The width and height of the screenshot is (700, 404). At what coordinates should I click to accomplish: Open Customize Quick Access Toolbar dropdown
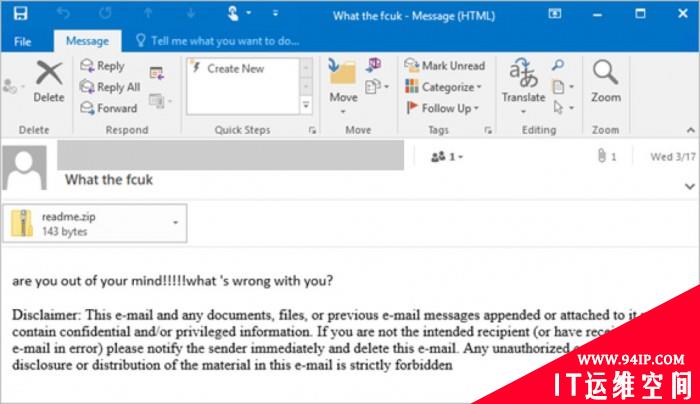click(275, 13)
